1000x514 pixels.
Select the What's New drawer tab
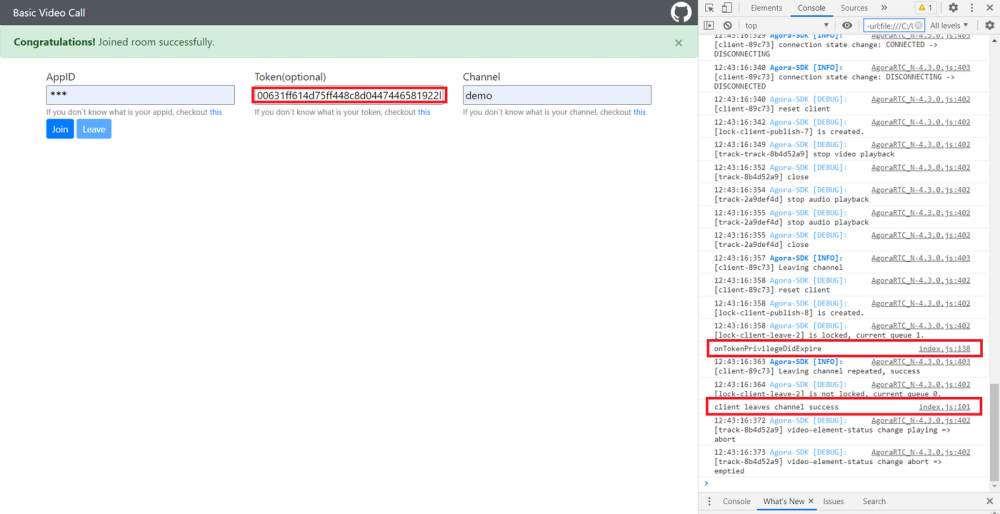click(x=784, y=501)
